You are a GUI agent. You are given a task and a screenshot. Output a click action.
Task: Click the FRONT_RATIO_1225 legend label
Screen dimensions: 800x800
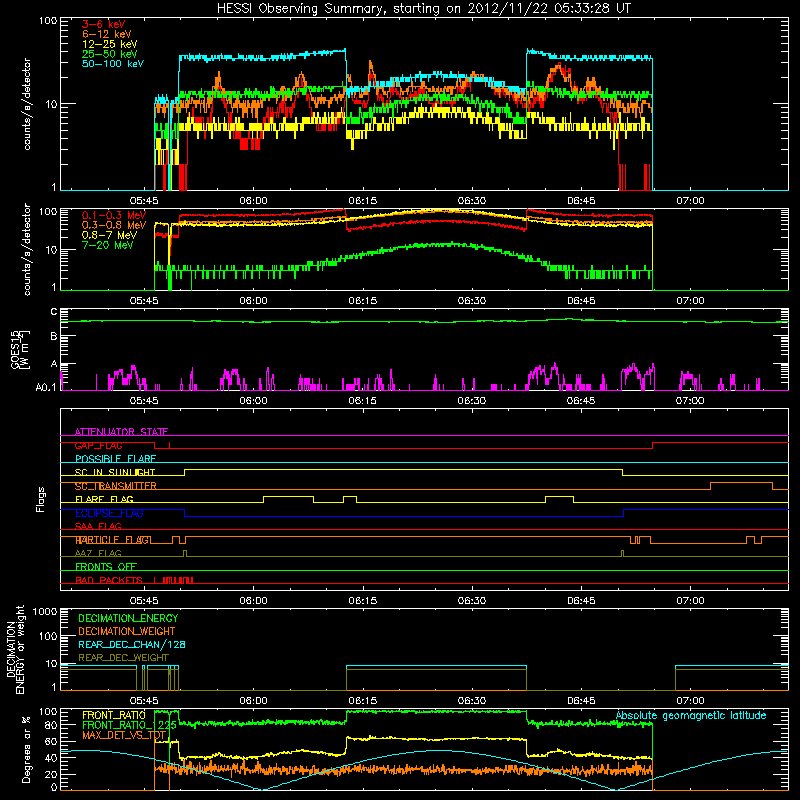click(129, 725)
